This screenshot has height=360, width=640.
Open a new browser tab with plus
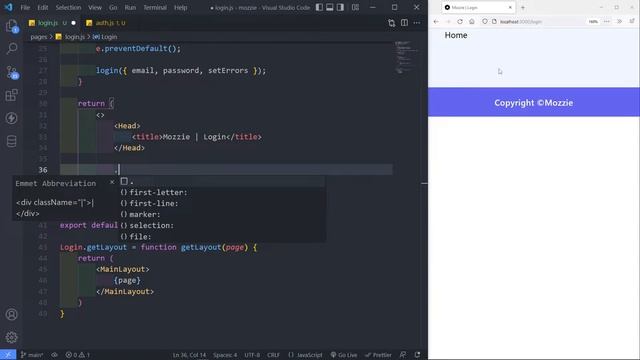523,7
